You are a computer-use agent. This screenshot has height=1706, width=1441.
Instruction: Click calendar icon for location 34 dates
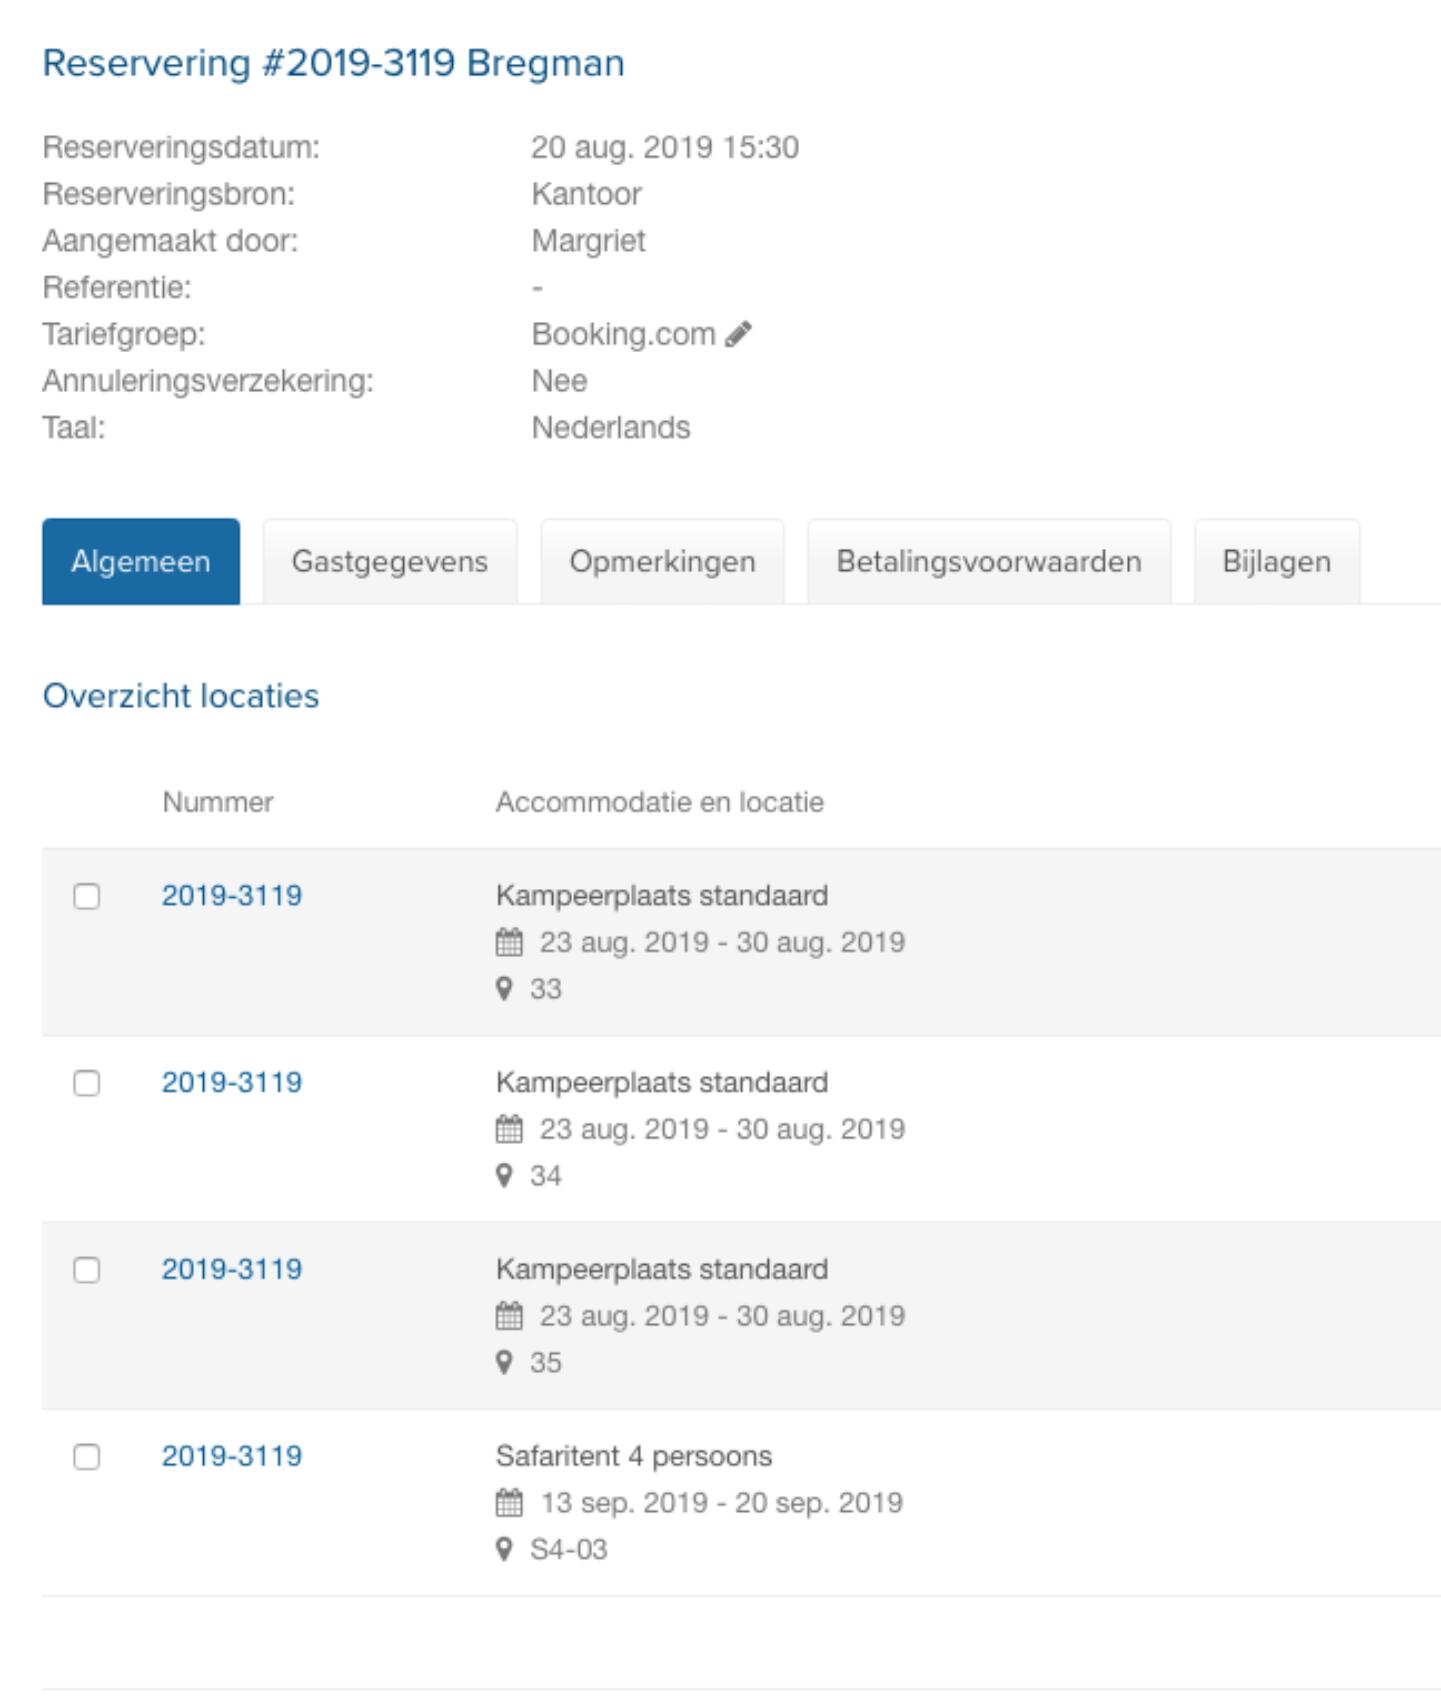509,1129
